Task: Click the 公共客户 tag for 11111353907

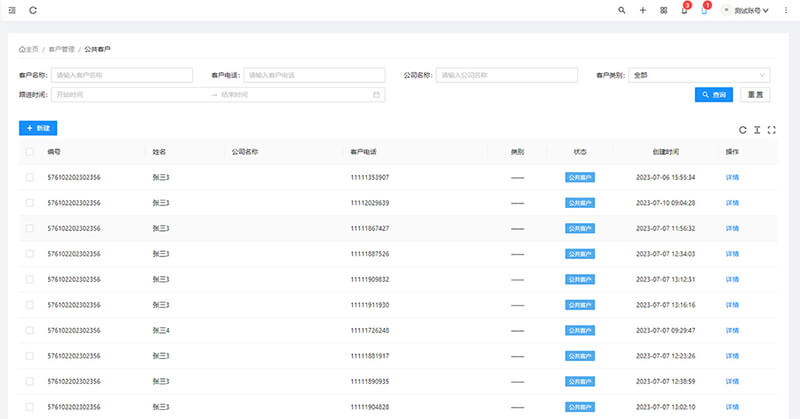Action: pos(580,177)
